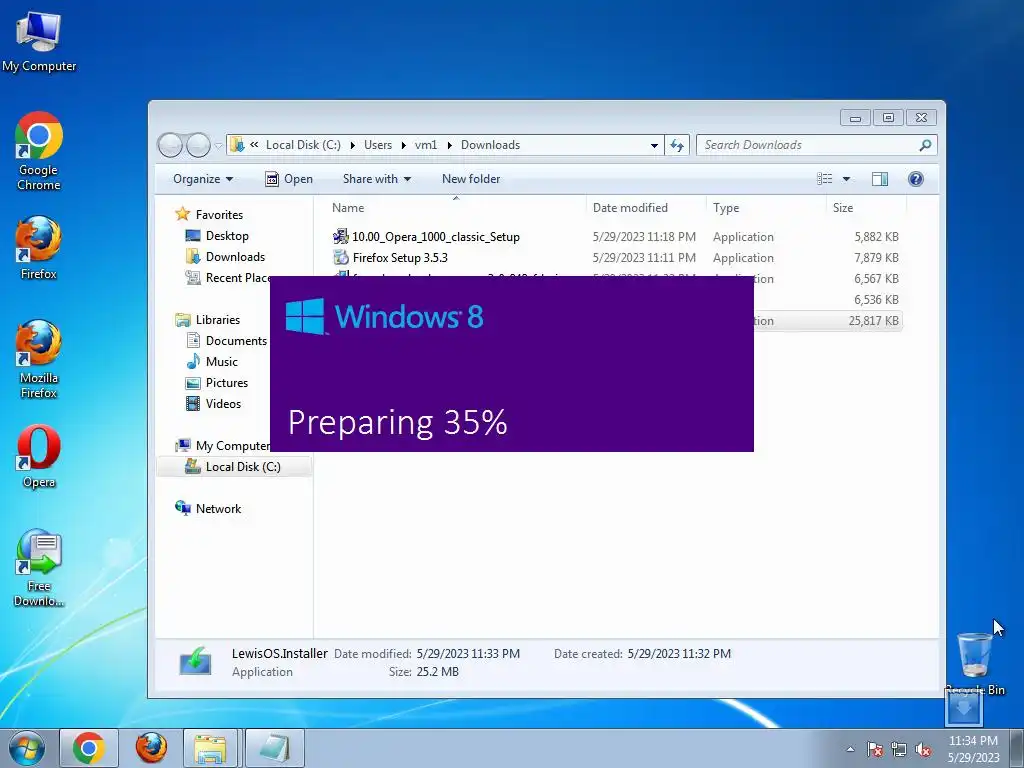
Task: Switch to the notepad-style taskbar app
Action: [x=275, y=748]
